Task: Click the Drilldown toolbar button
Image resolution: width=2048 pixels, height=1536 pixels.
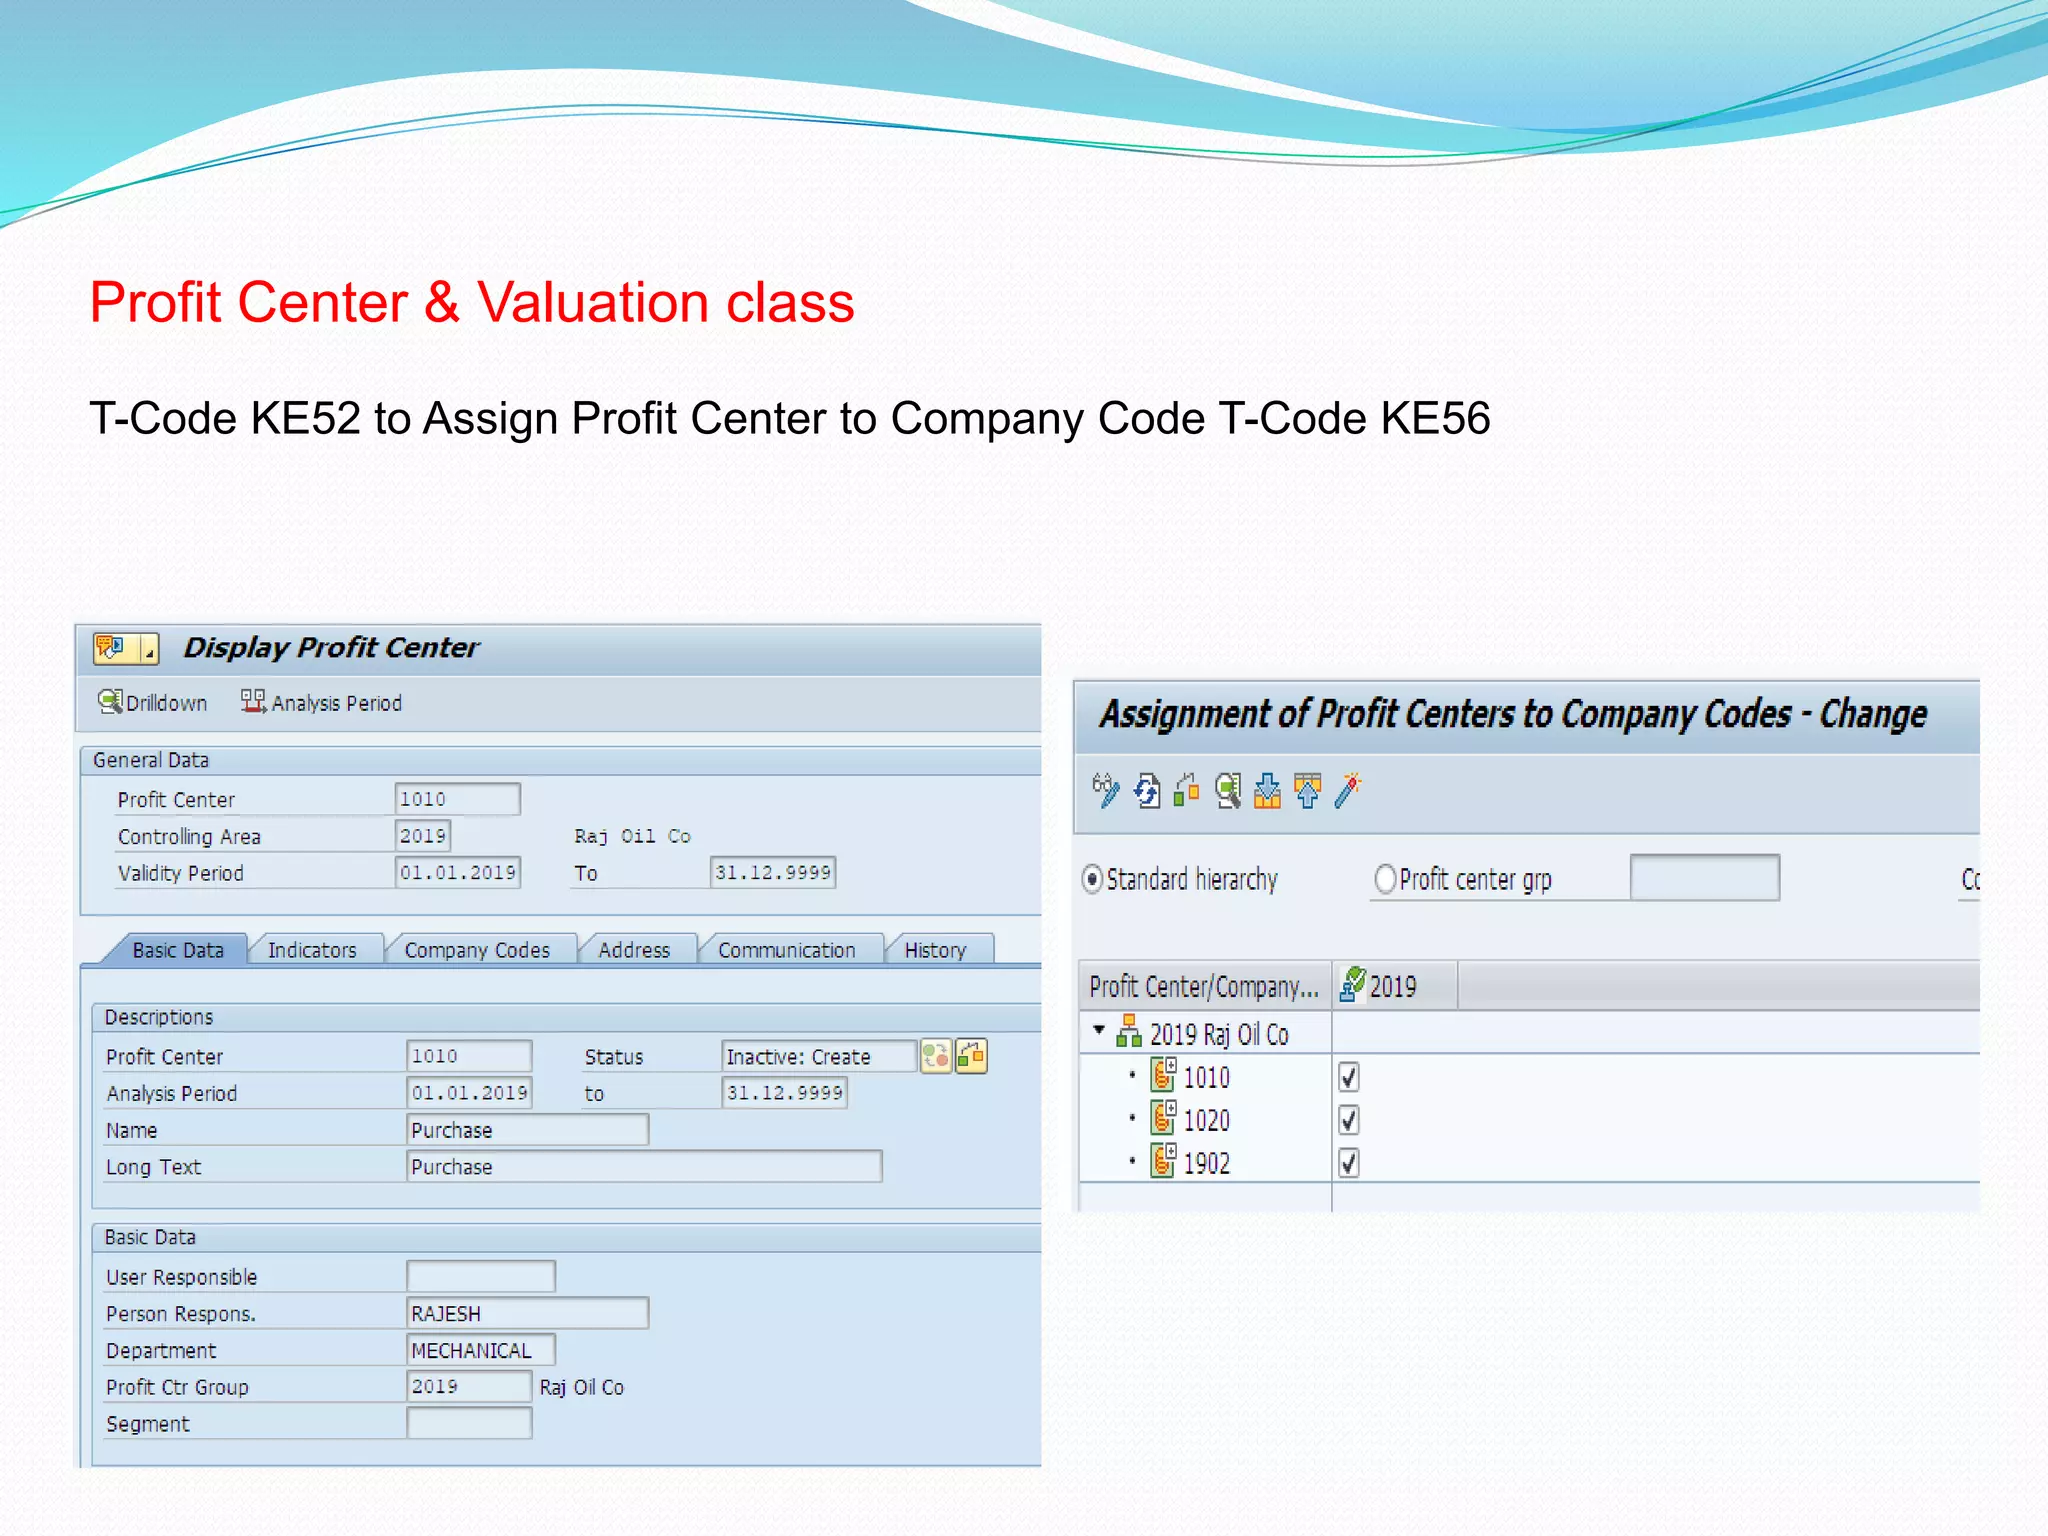Action: [x=153, y=703]
